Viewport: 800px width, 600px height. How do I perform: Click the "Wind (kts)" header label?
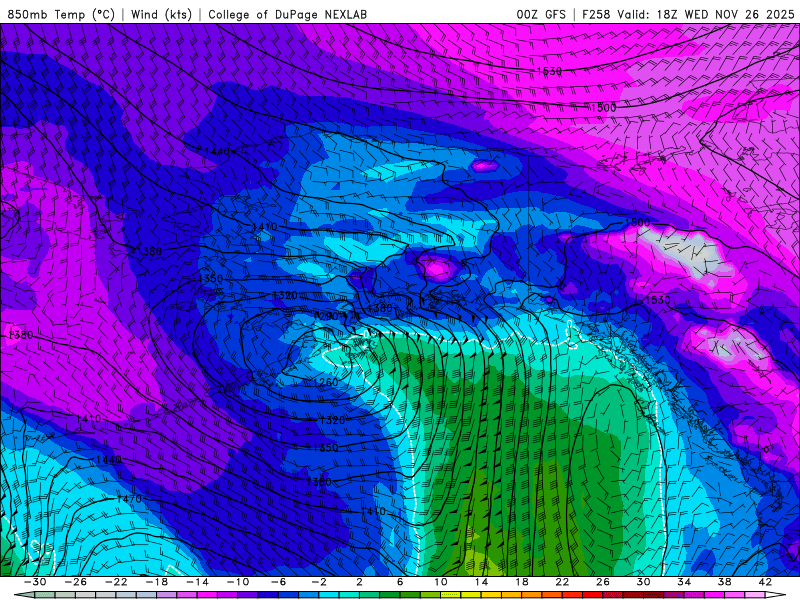point(161,14)
